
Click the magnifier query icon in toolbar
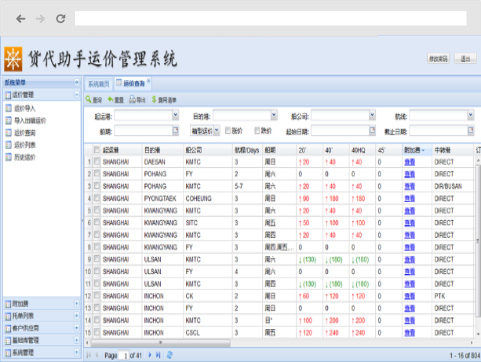[x=88, y=99]
